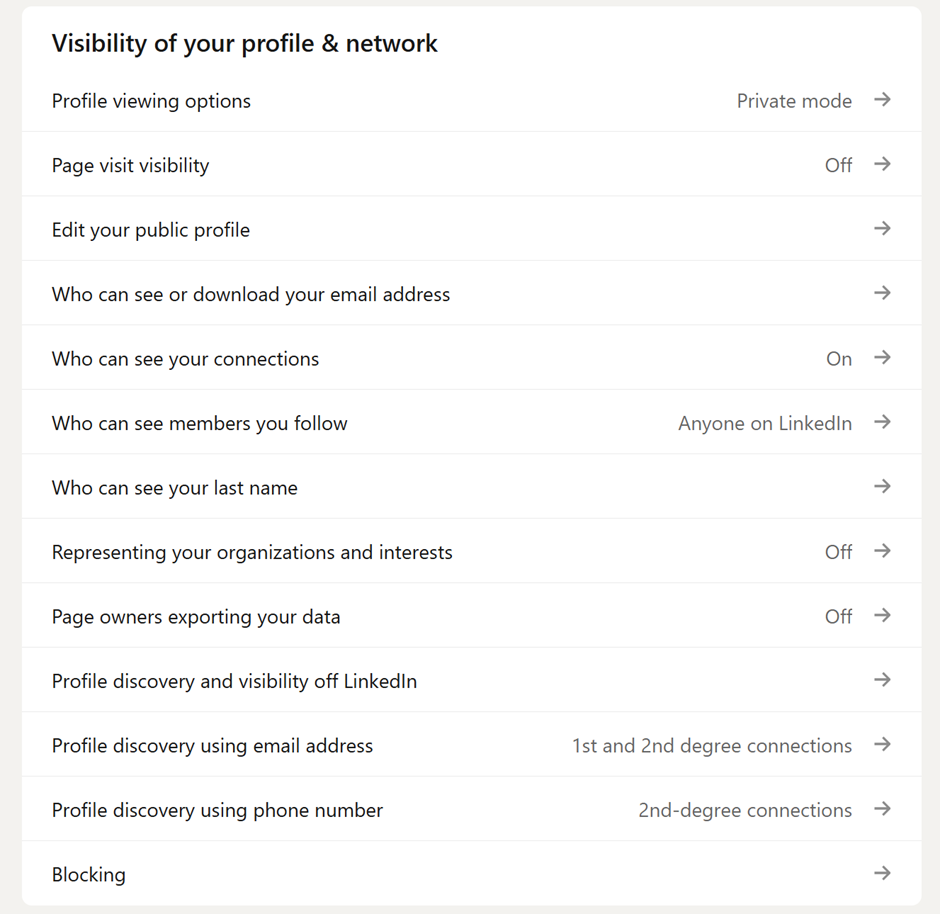Click arrow next to Edit your public profile
The image size is (940, 914).
point(882,229)
